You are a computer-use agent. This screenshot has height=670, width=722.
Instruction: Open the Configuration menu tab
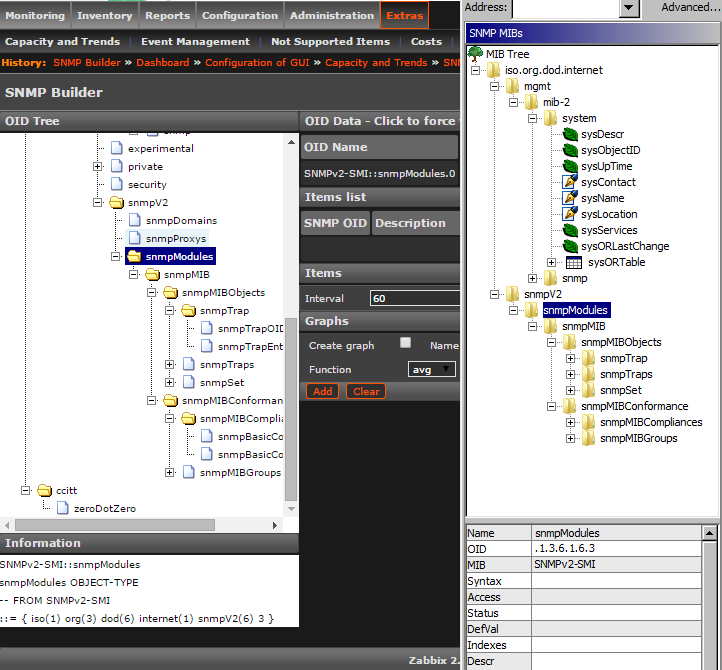click(240, 15)
